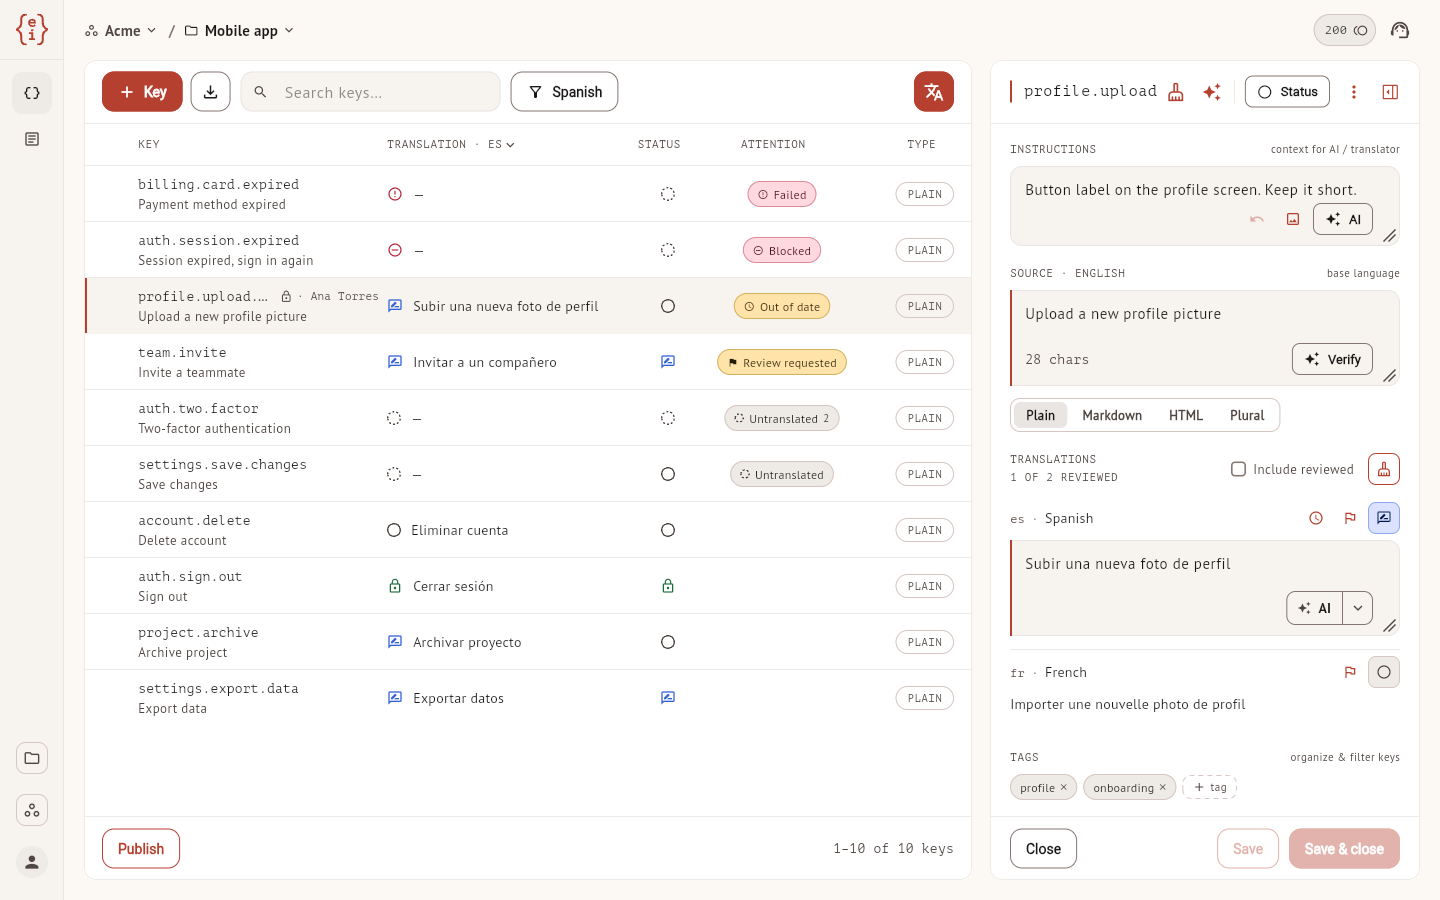Toggle the Include reviewed checkbox

pos(1238,469)
